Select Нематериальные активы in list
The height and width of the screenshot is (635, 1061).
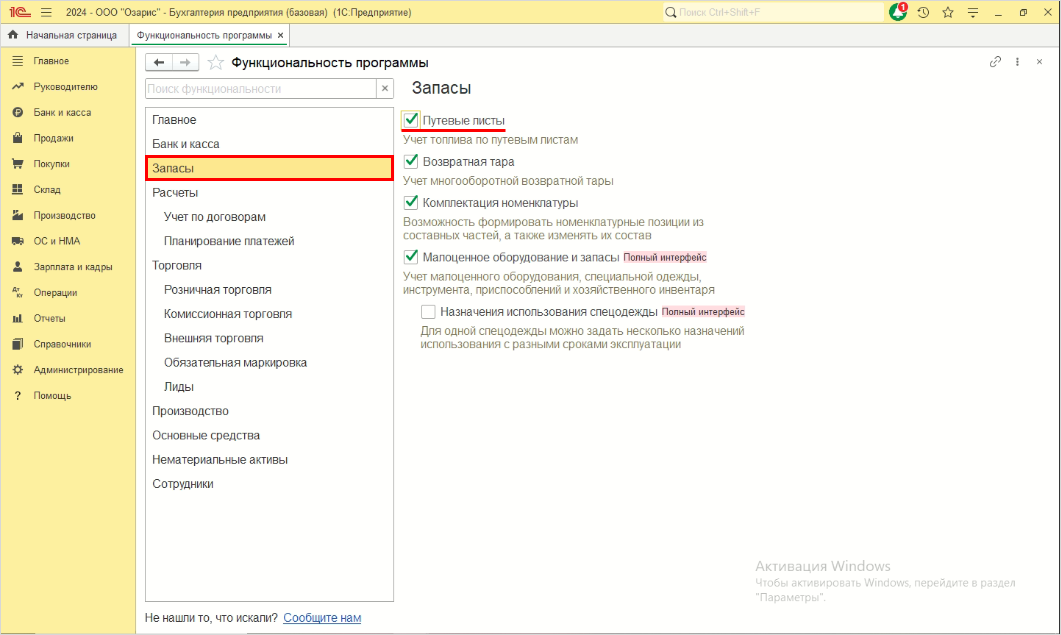pos(269,460)
